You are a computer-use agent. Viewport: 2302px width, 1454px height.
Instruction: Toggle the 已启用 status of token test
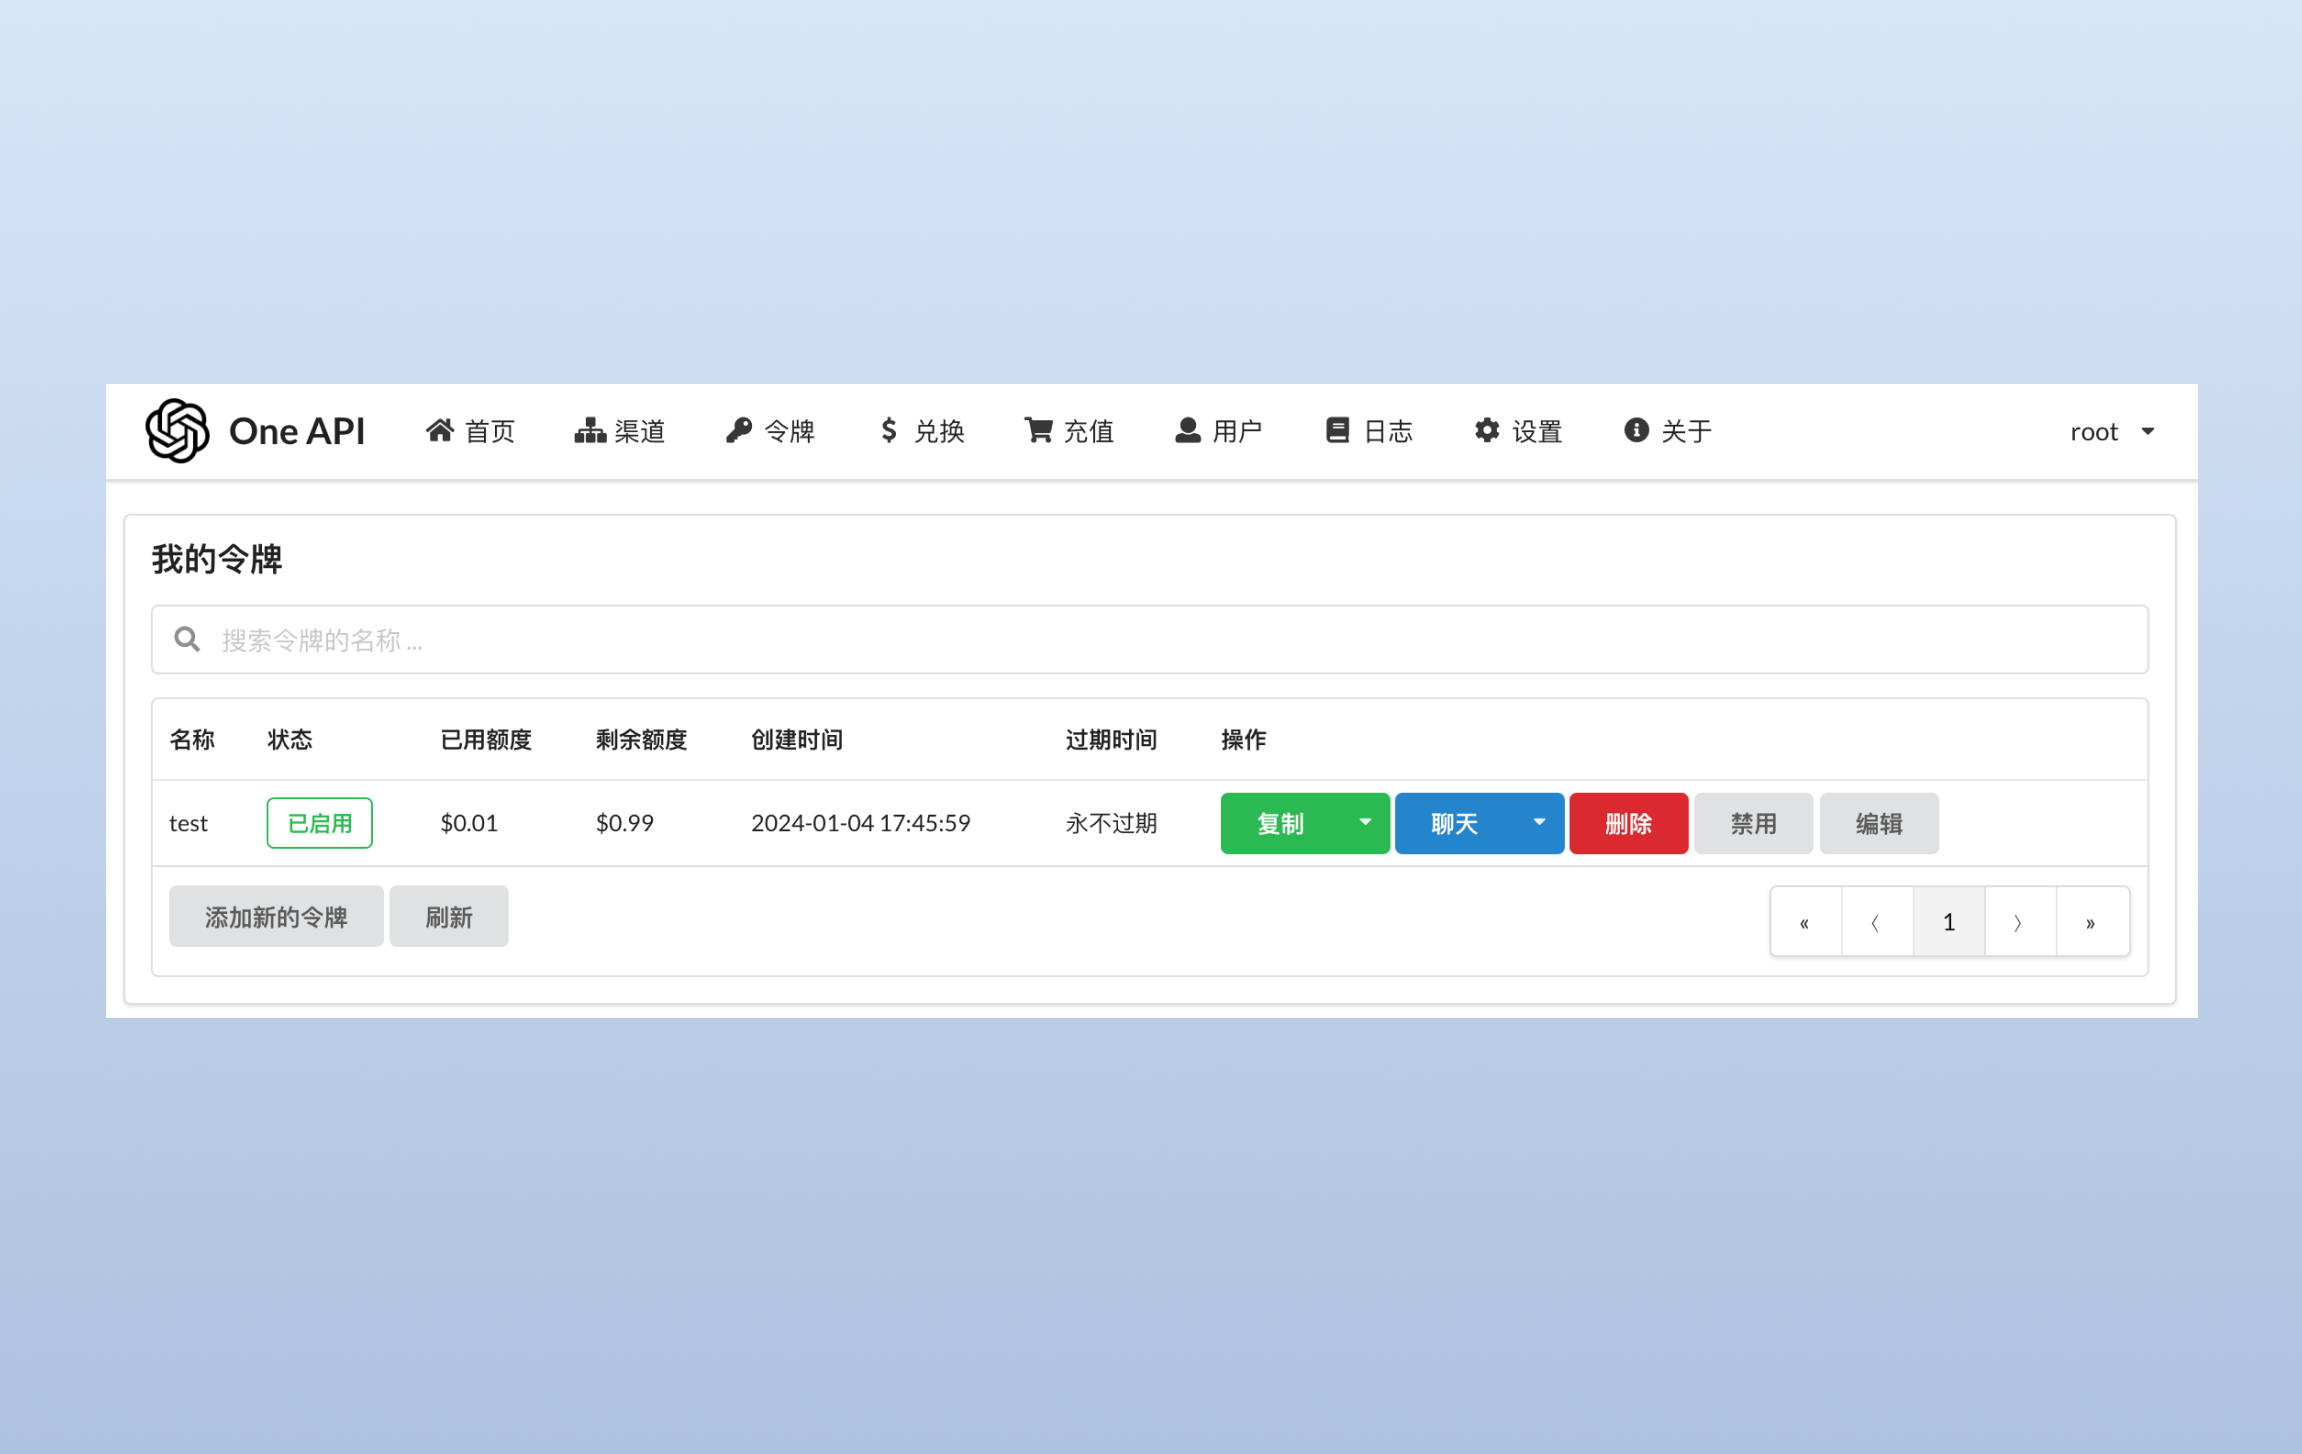click(319, 822)
